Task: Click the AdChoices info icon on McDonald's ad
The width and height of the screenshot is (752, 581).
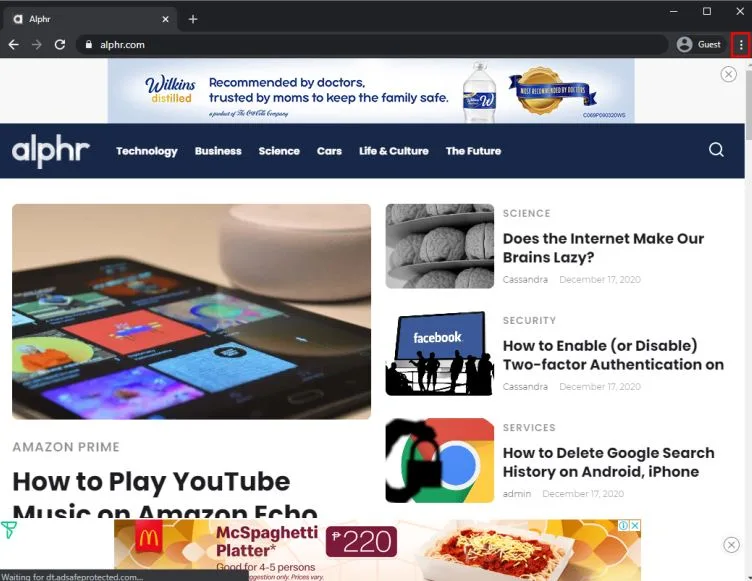Action: [623, 525]
